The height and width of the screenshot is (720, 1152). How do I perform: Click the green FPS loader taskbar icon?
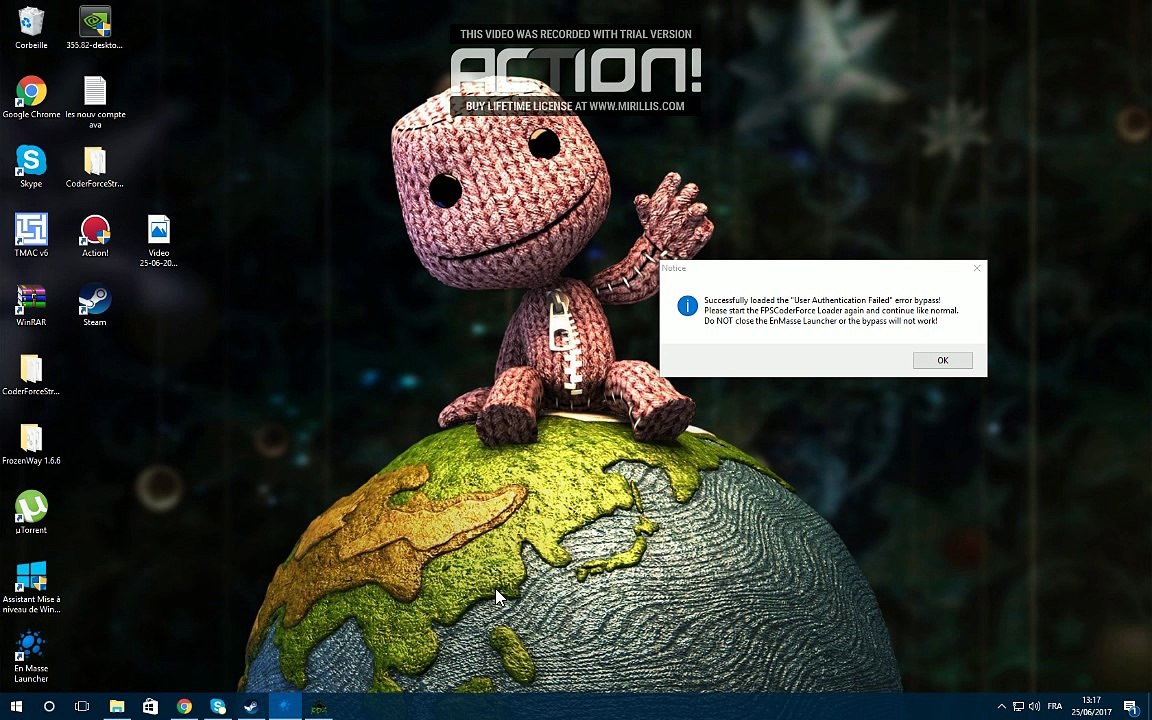(319, 706)
